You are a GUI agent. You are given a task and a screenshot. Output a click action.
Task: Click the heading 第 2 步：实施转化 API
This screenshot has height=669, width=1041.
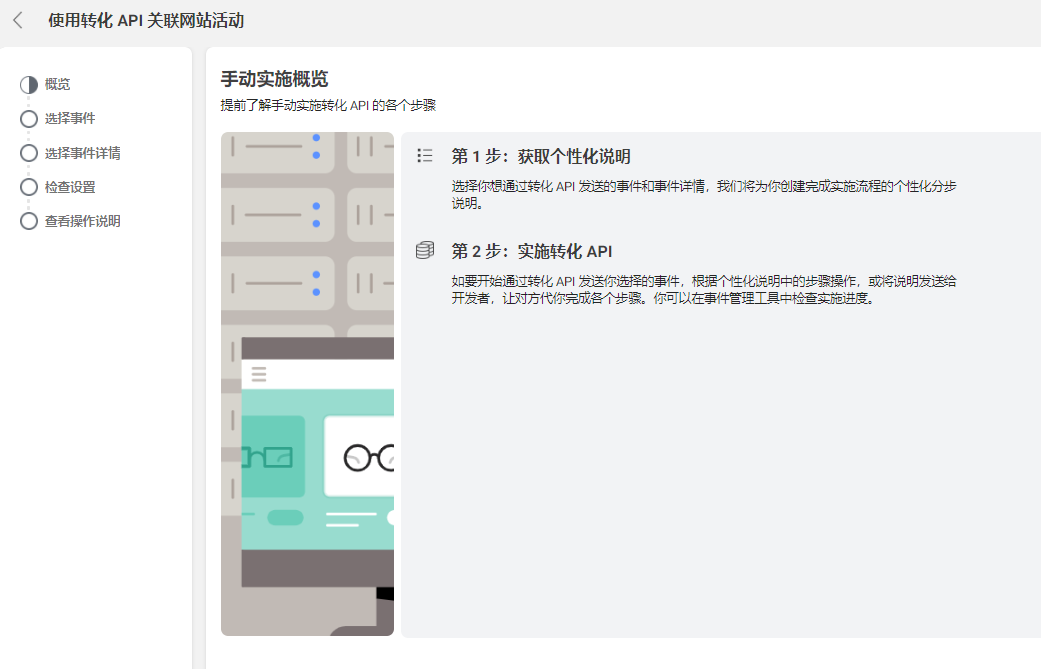pos(532,252)
